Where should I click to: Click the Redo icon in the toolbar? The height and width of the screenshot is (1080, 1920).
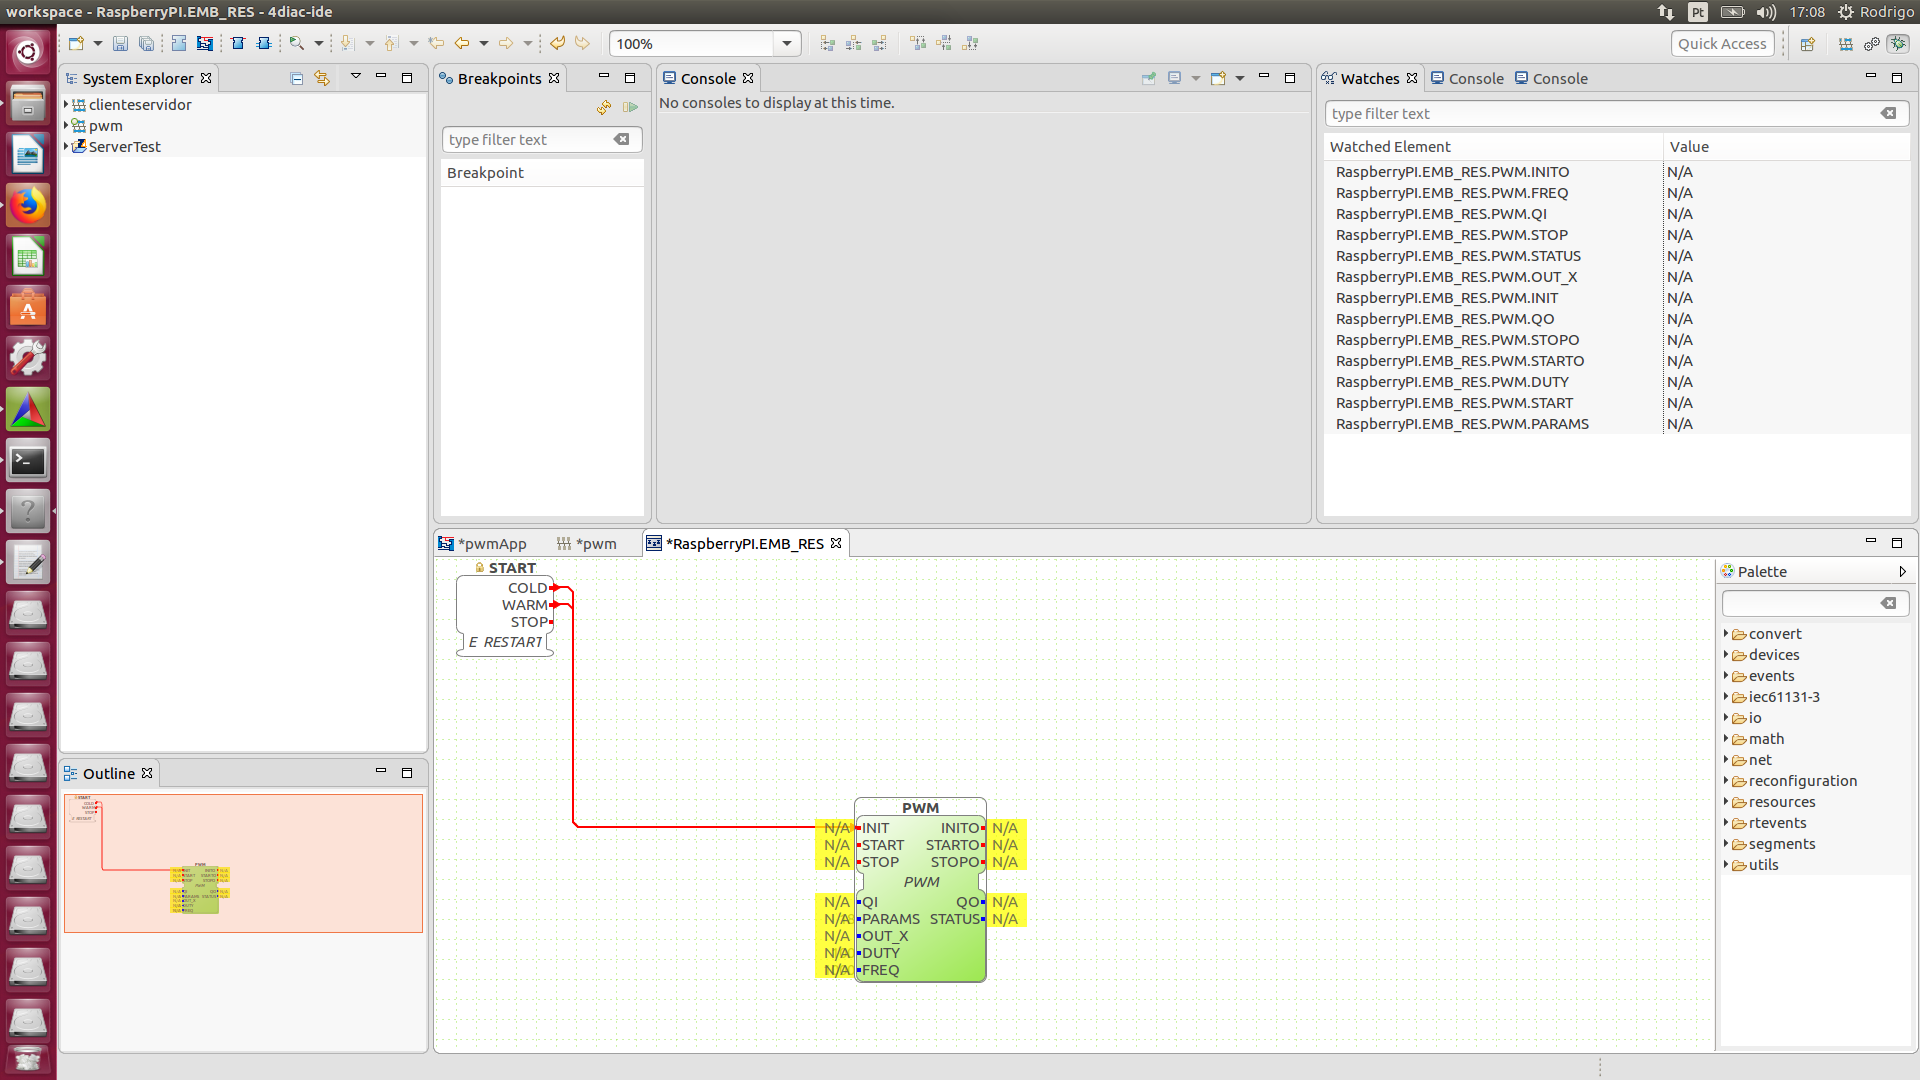[x=582, y=43]
